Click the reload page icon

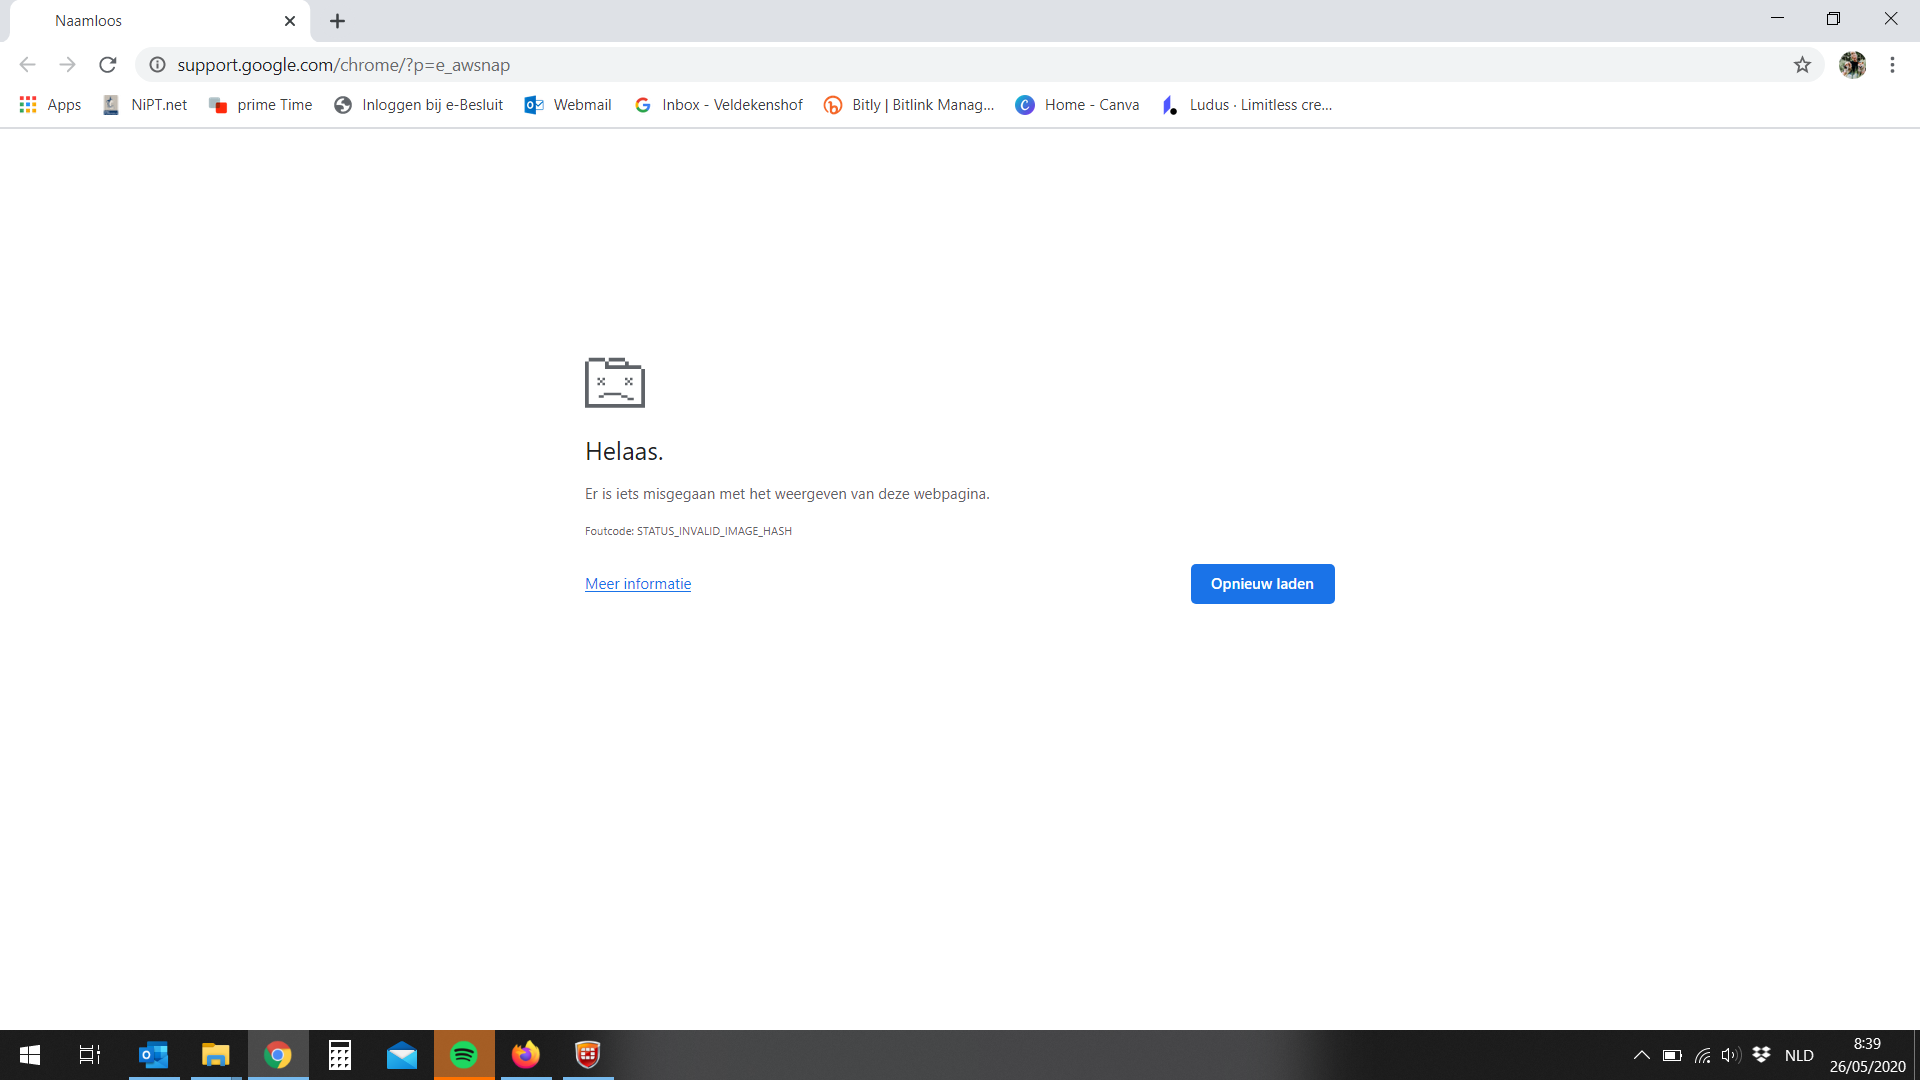(108, 65)
